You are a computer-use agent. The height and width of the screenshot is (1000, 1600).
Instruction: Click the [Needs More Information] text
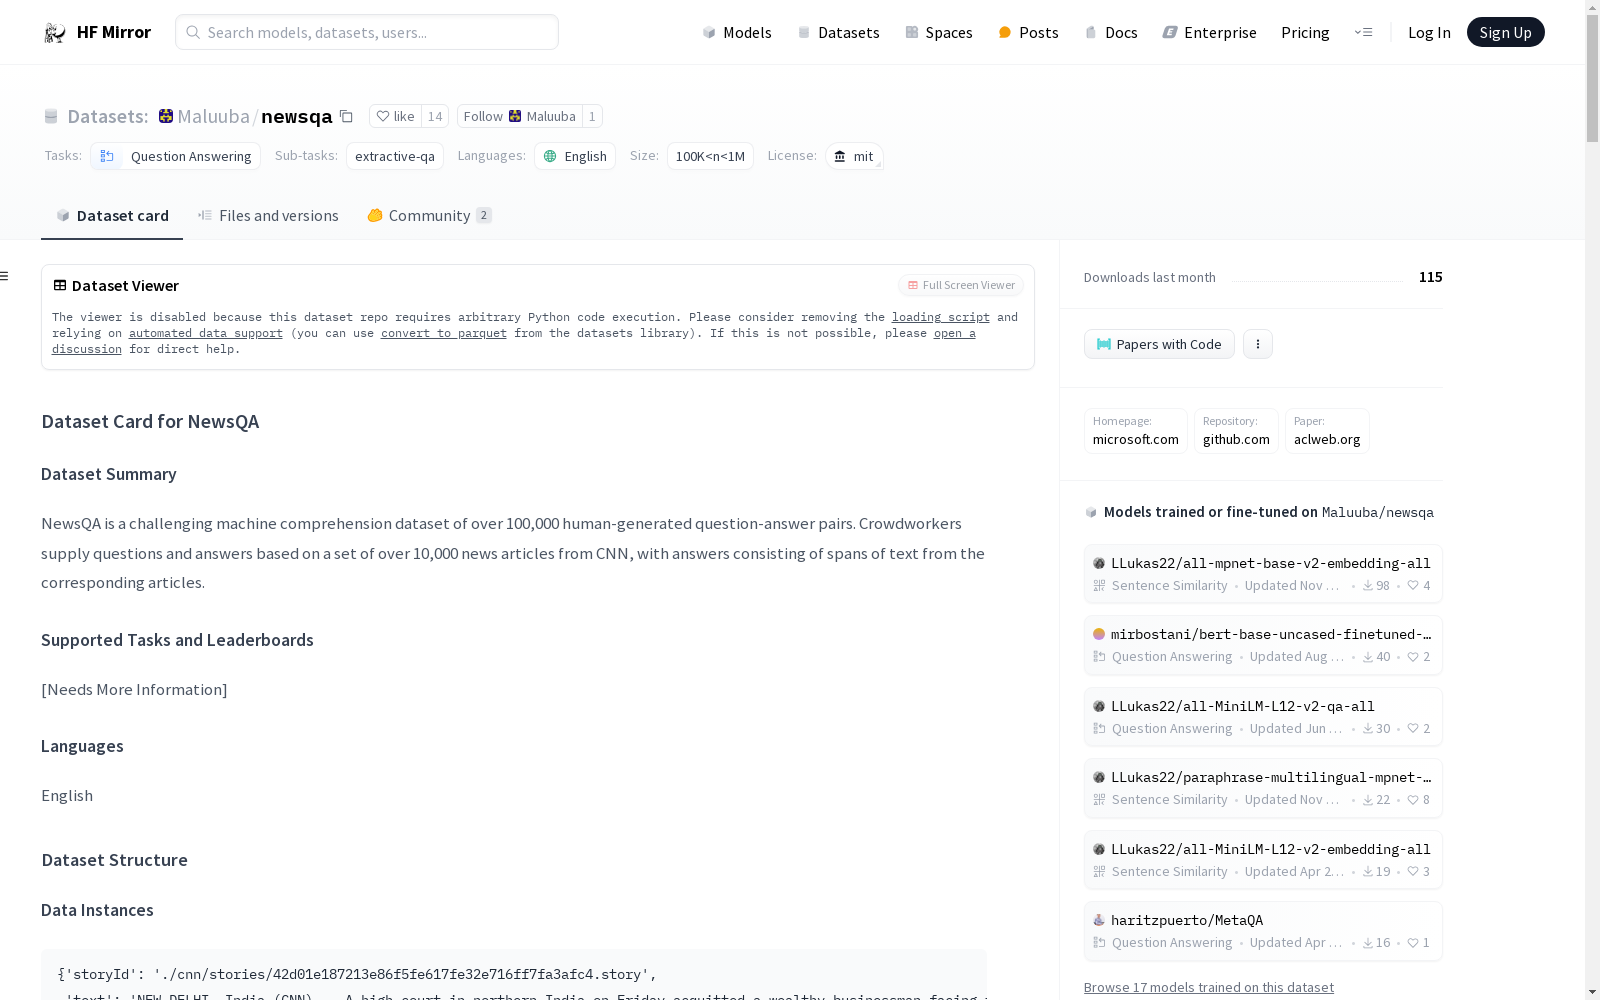click(x=134, y=689)
